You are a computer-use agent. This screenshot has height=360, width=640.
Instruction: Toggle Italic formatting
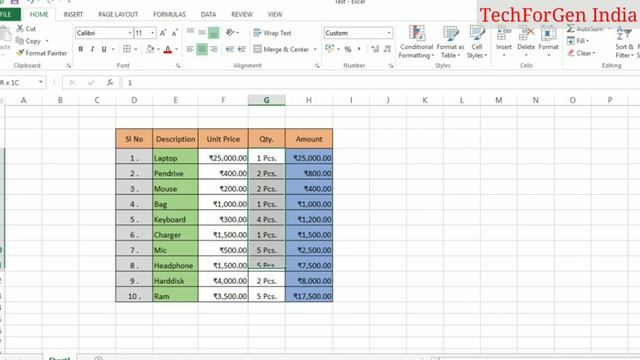coord(92,49)
